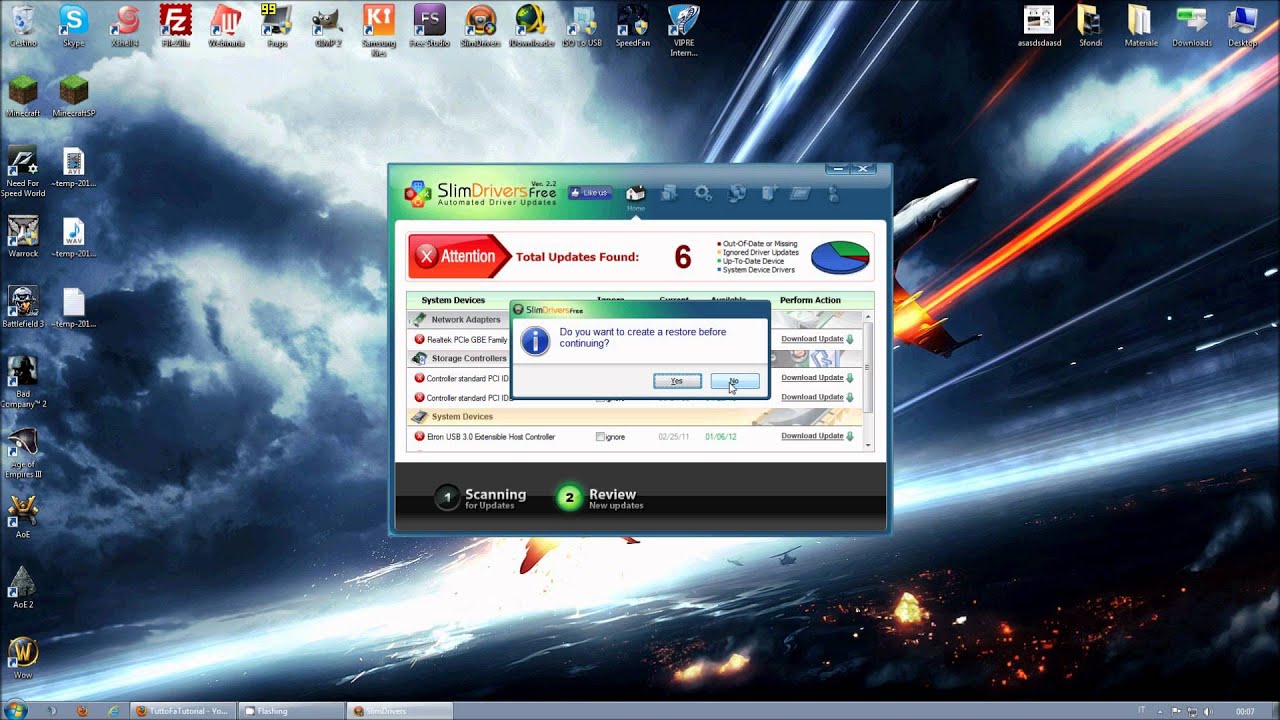Viewport: 1280px width, 720px height.
Task: Open the Skype desktop shortcut
Action: [73, 25]
